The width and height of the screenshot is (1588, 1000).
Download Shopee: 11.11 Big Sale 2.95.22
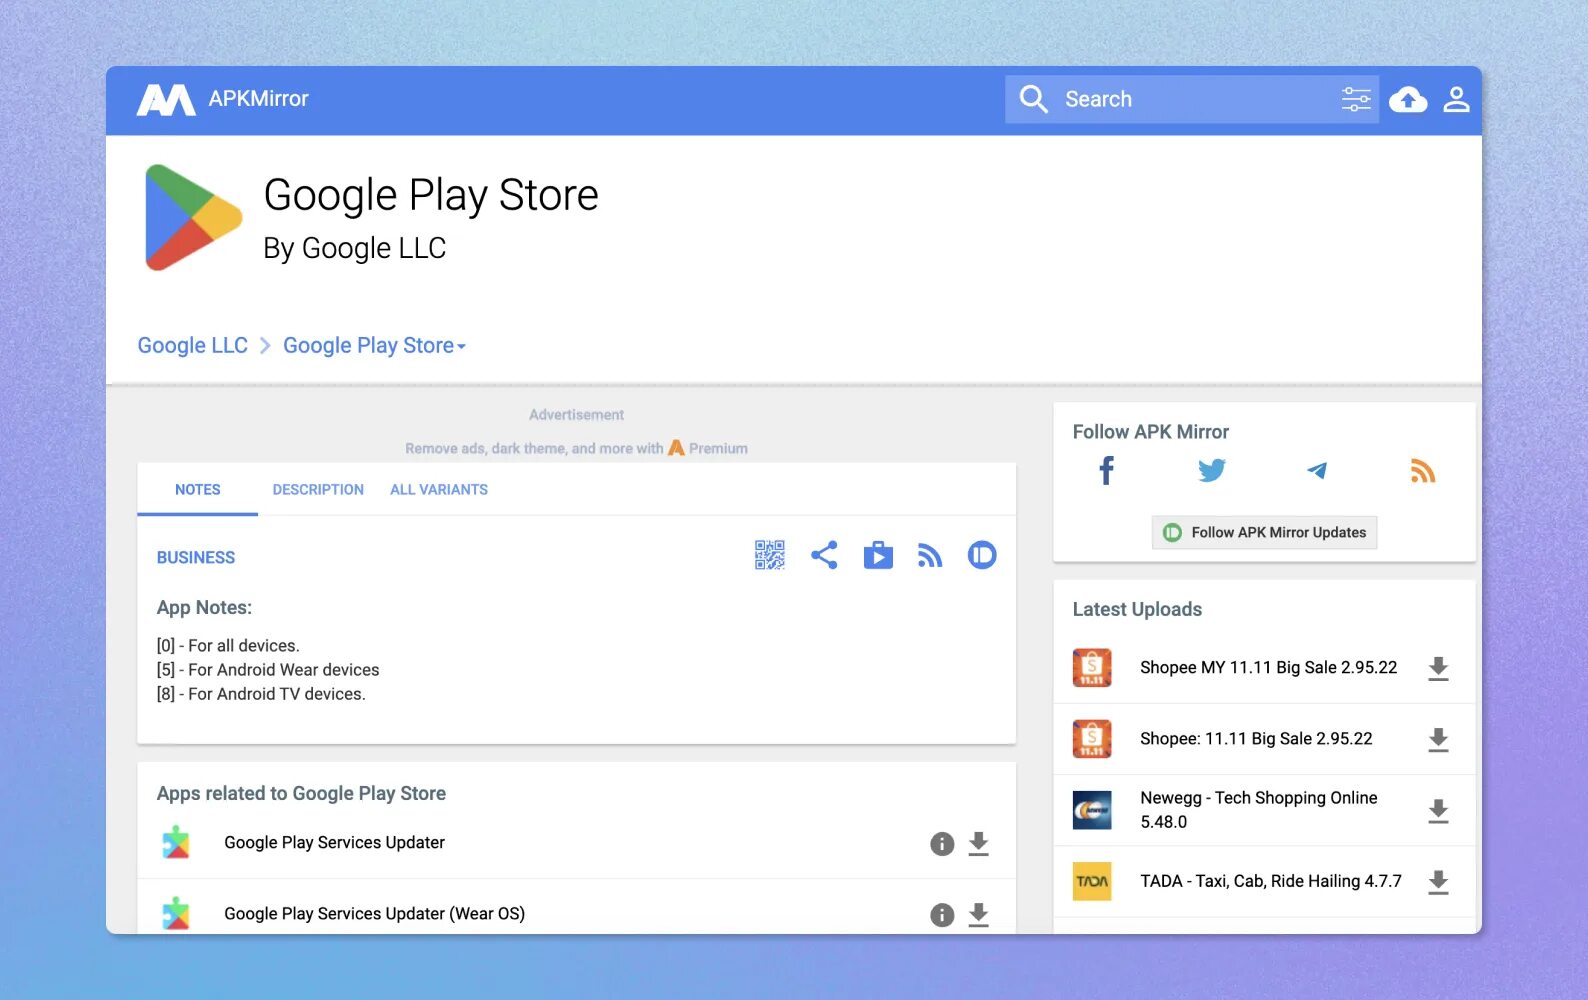pos(1438,739)
